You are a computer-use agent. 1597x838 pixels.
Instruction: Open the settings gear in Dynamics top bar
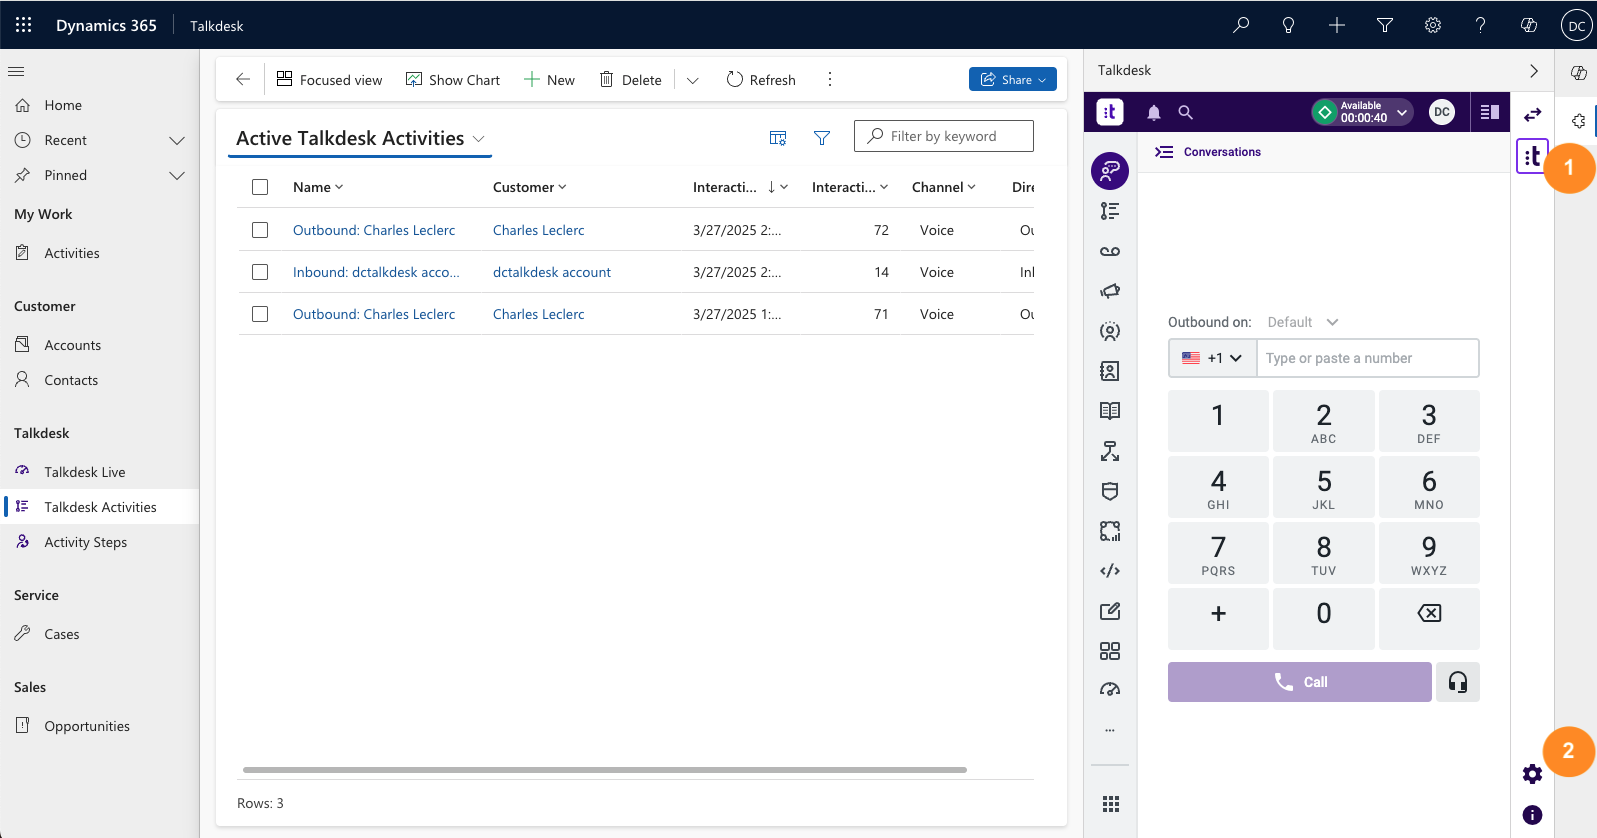pyautogui.click(x=1433, y=25)
